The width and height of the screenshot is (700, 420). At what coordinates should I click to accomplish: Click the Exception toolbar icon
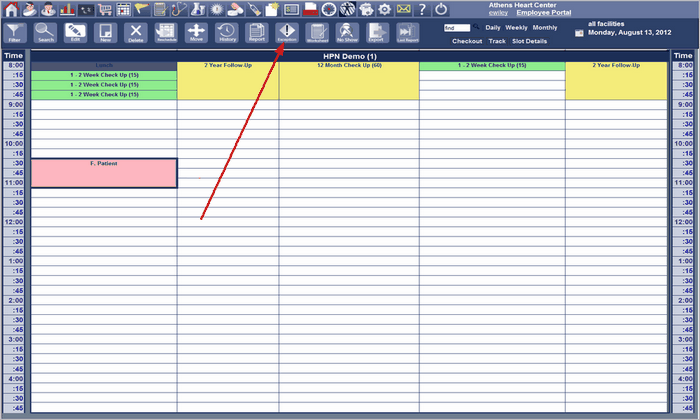(287, 33)
